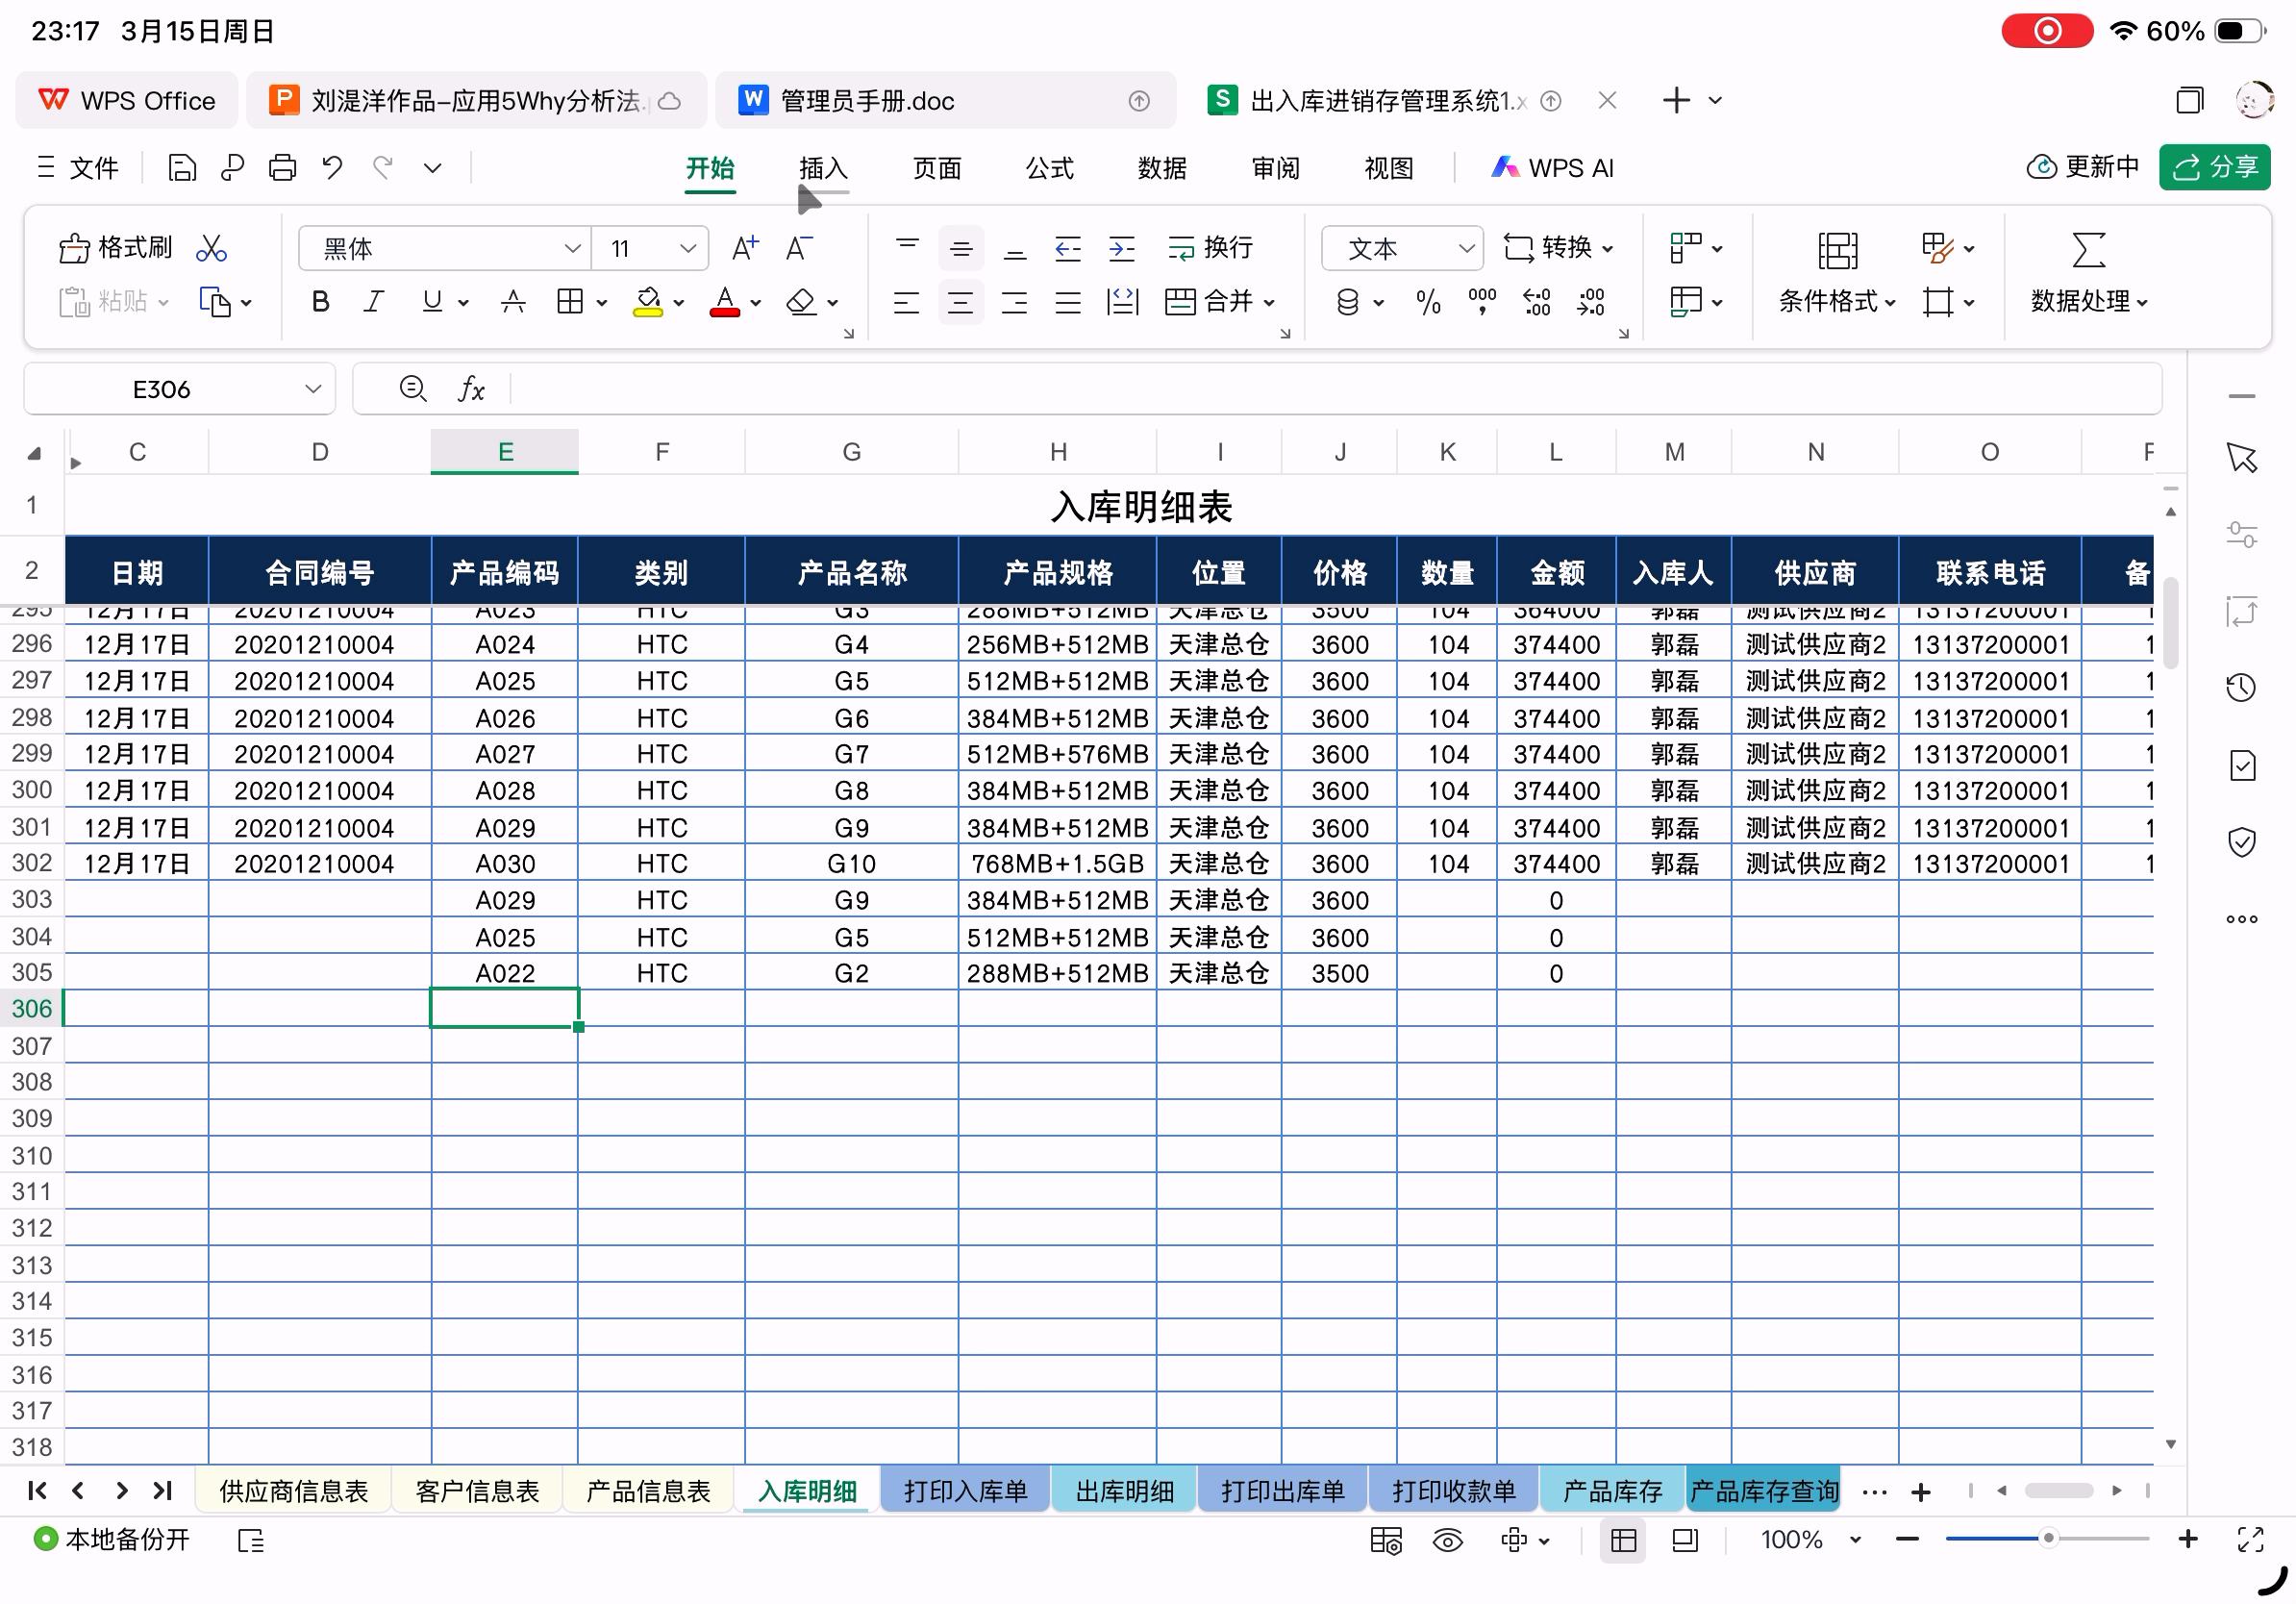Open the 出库明细 sheet tab
This screenshot has height=1604, width=2296.
pos(1124,1491)
